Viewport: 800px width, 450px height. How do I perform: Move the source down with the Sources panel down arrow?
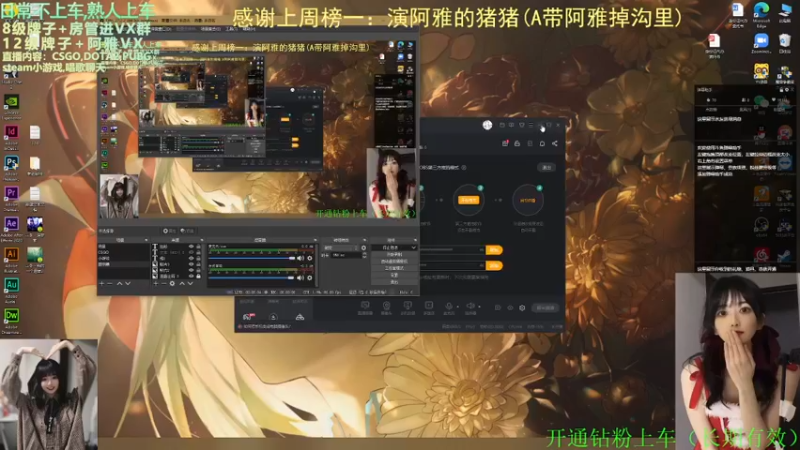(190, 284)
